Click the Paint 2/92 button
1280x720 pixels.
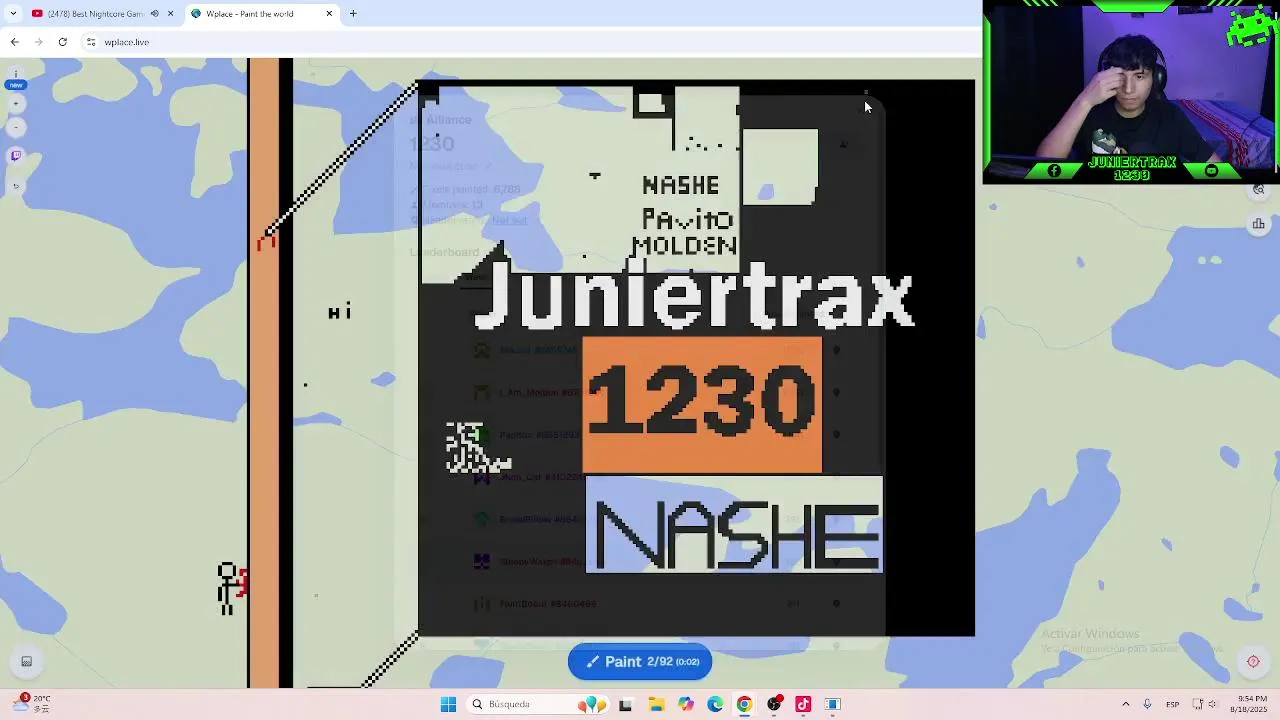(640, 661)
